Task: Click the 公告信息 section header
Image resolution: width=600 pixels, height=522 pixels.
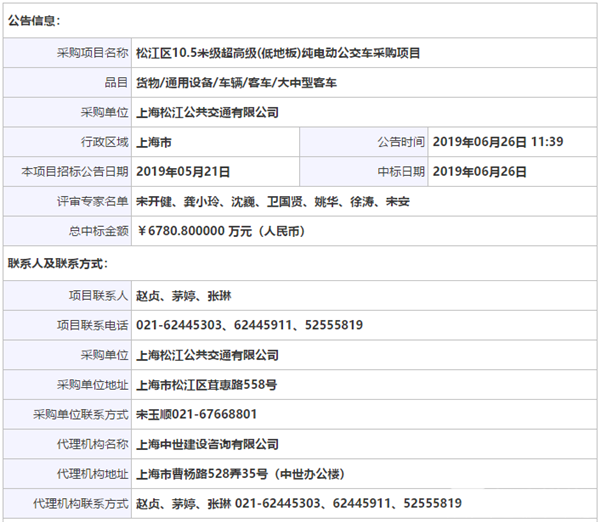Action: click(35, 20)
